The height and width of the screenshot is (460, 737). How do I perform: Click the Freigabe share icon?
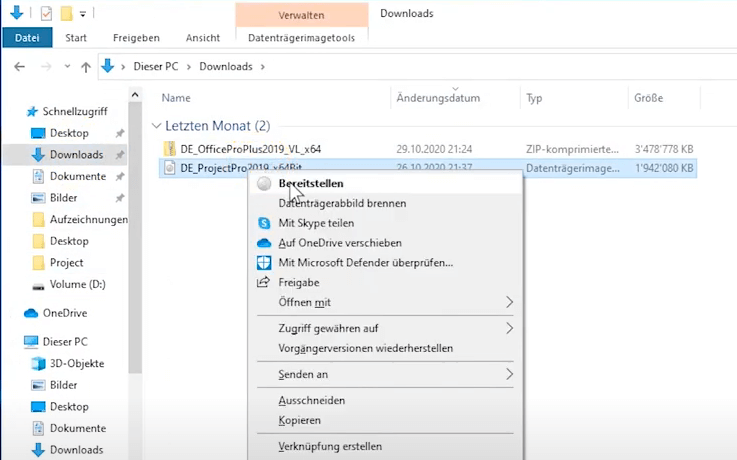point(264,282)
